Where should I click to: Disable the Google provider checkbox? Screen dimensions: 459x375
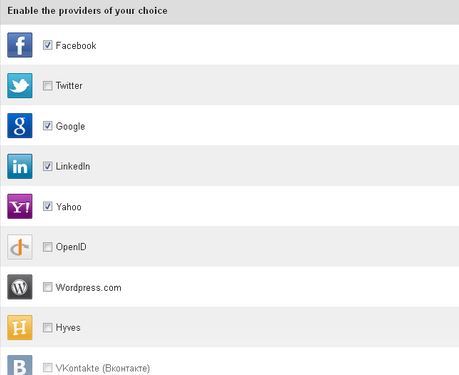click(48, 126)
